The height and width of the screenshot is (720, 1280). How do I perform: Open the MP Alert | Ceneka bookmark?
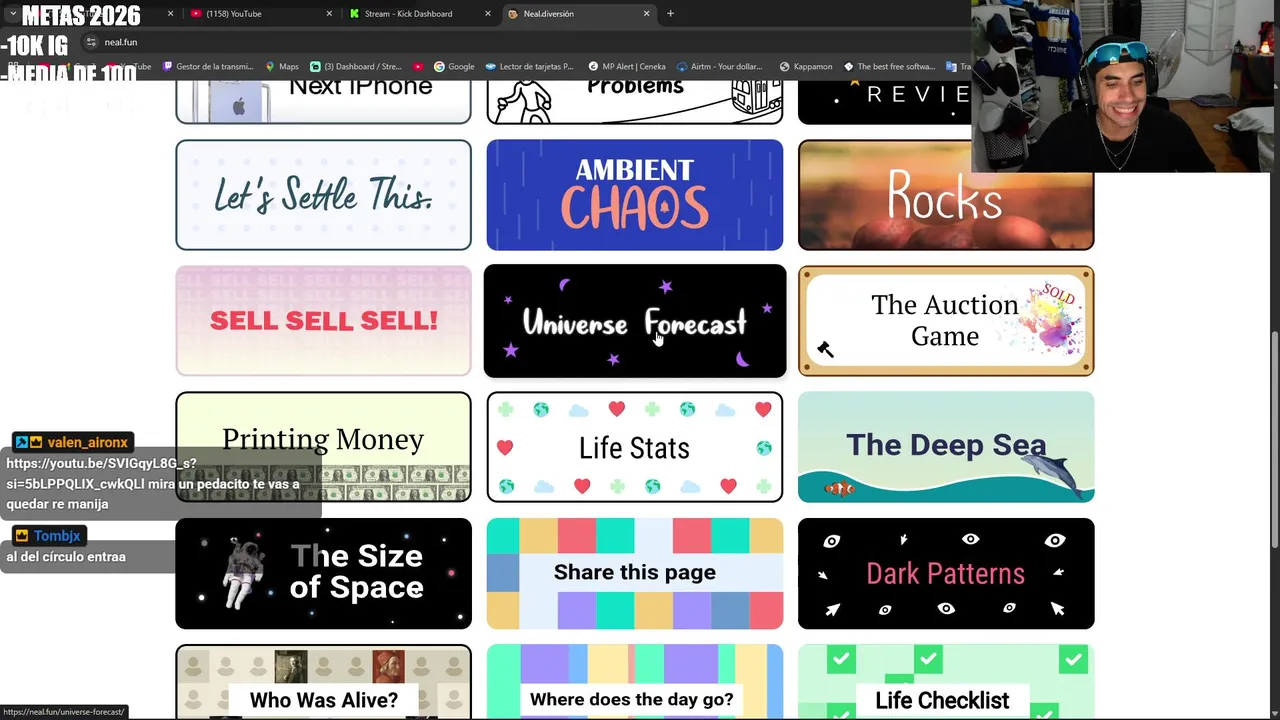pos(628,67)
